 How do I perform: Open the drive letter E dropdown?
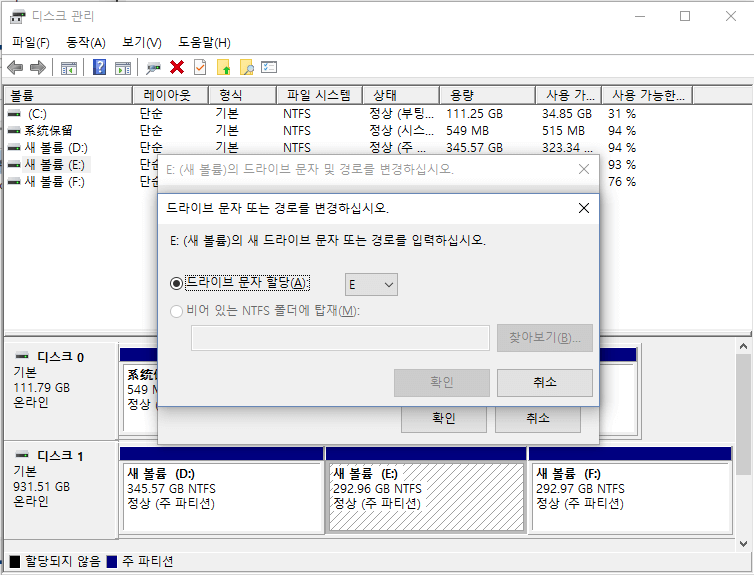click(x=371, y=285)
